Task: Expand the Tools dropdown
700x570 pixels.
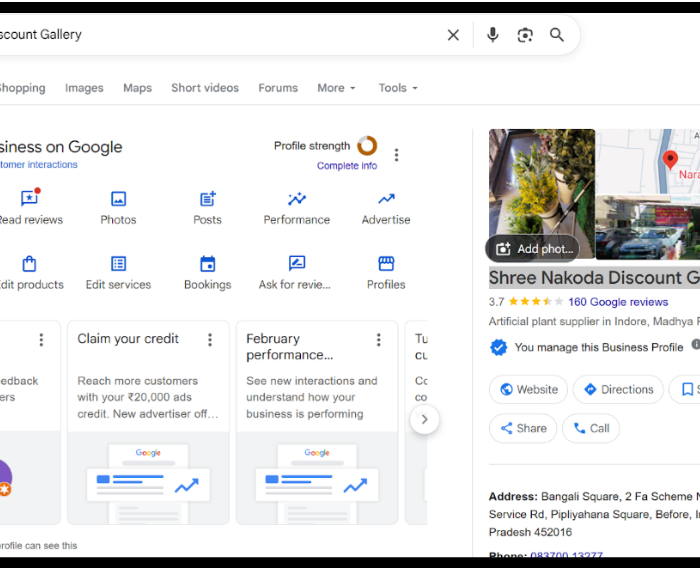Action: [398, 88]
